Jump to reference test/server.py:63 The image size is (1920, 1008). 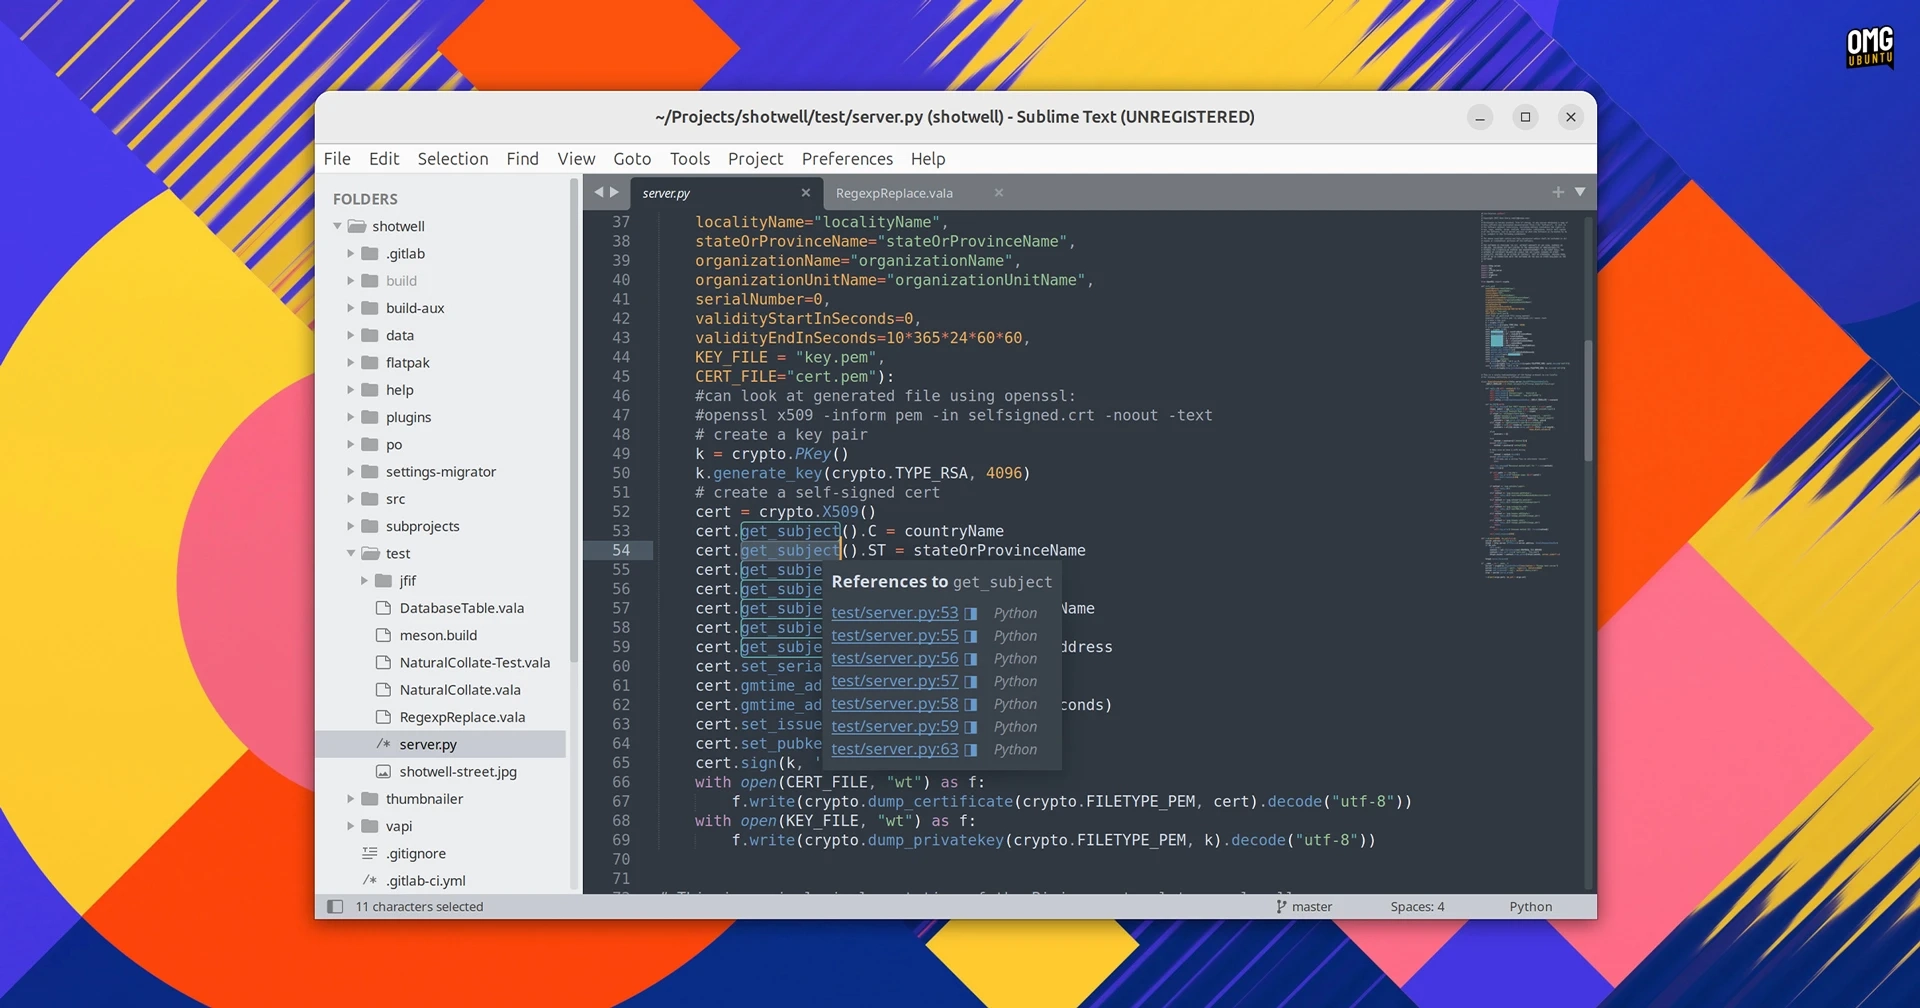click(894, 750)
